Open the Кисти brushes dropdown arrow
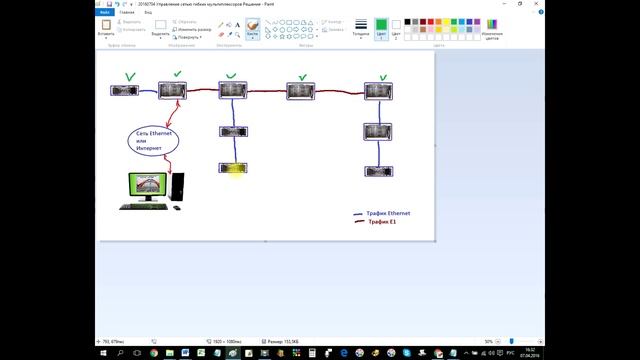The width and height of the screenshot is (640, 360). point(253,38)
